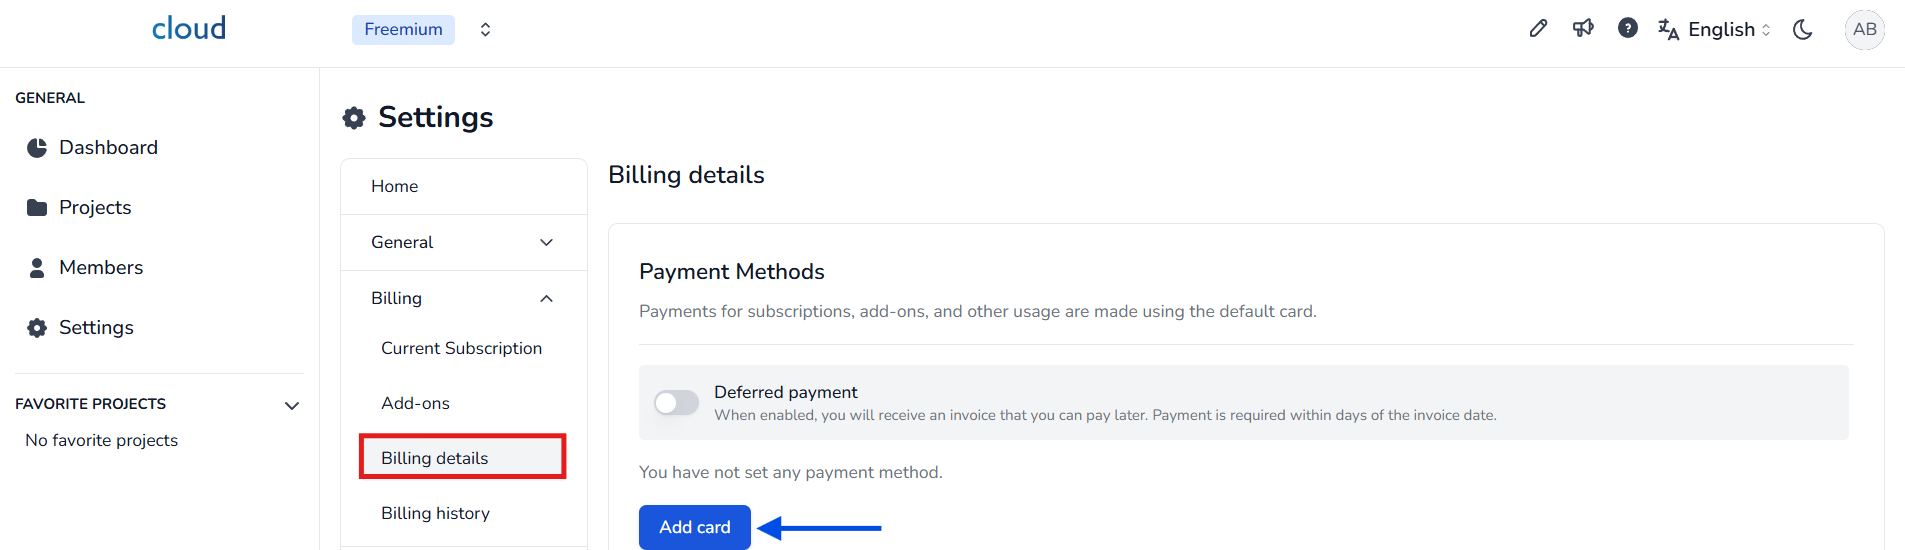Open the Billing history page
This screenshot has width=1905, height=550.
click(x=435, y=513)
